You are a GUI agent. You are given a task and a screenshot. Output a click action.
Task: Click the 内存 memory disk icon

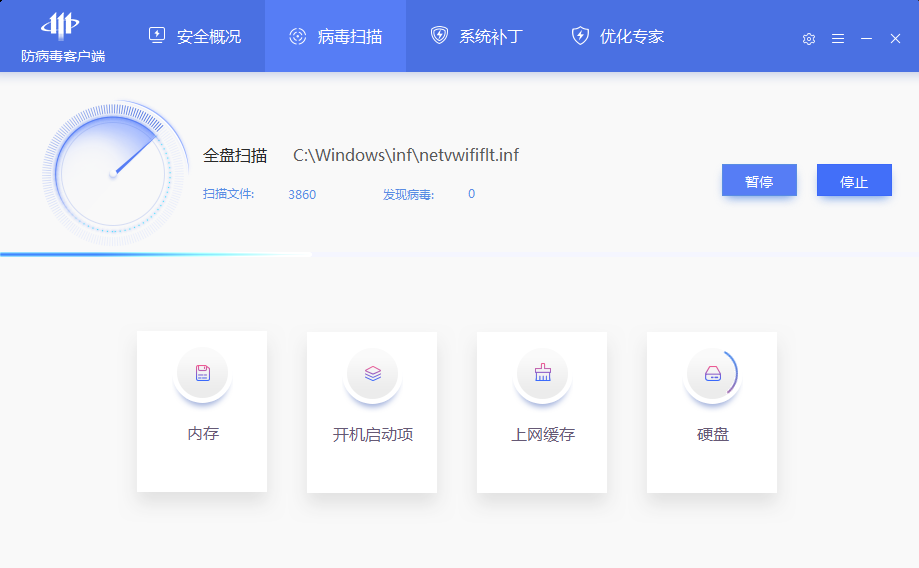(x=202, y=374)
